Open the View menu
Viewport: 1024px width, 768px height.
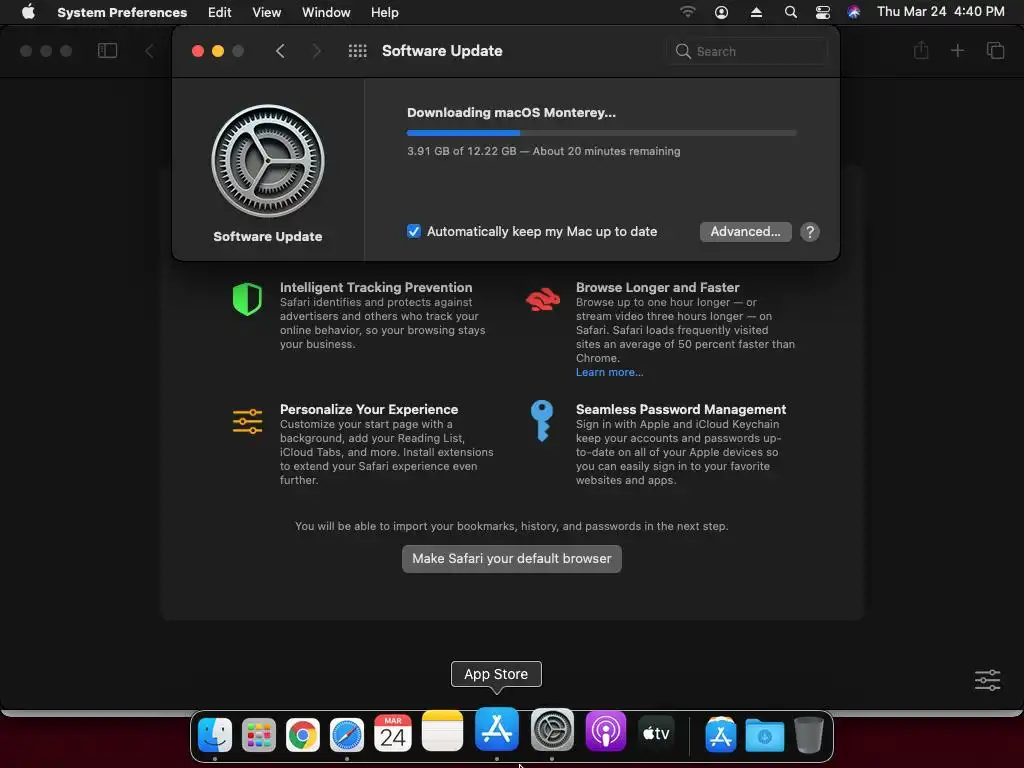click(x=266, y=12)
